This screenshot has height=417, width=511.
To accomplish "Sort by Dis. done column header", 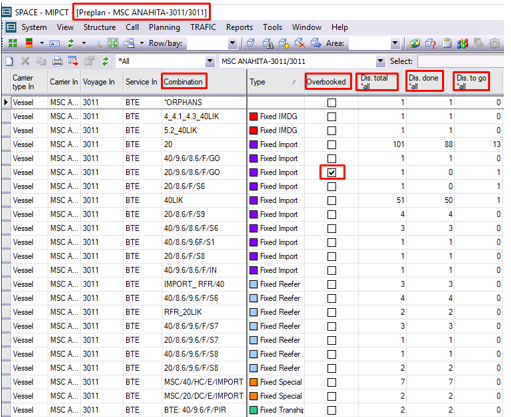I will click(x=423, y=82).
